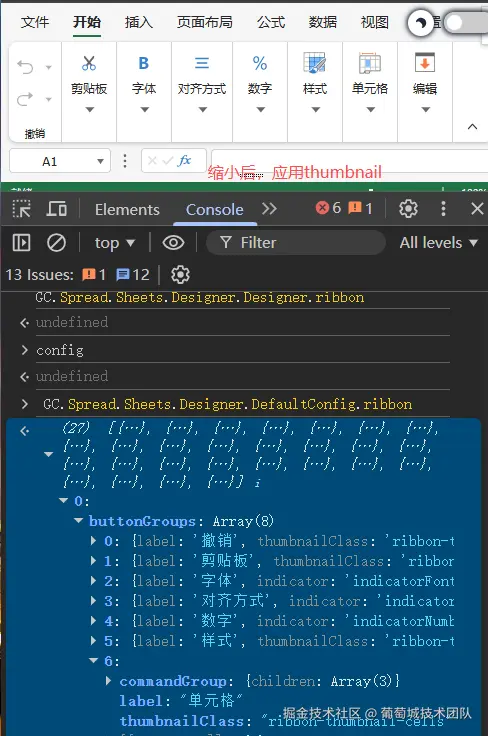Open the All levels log dropdown

[439, 243]
